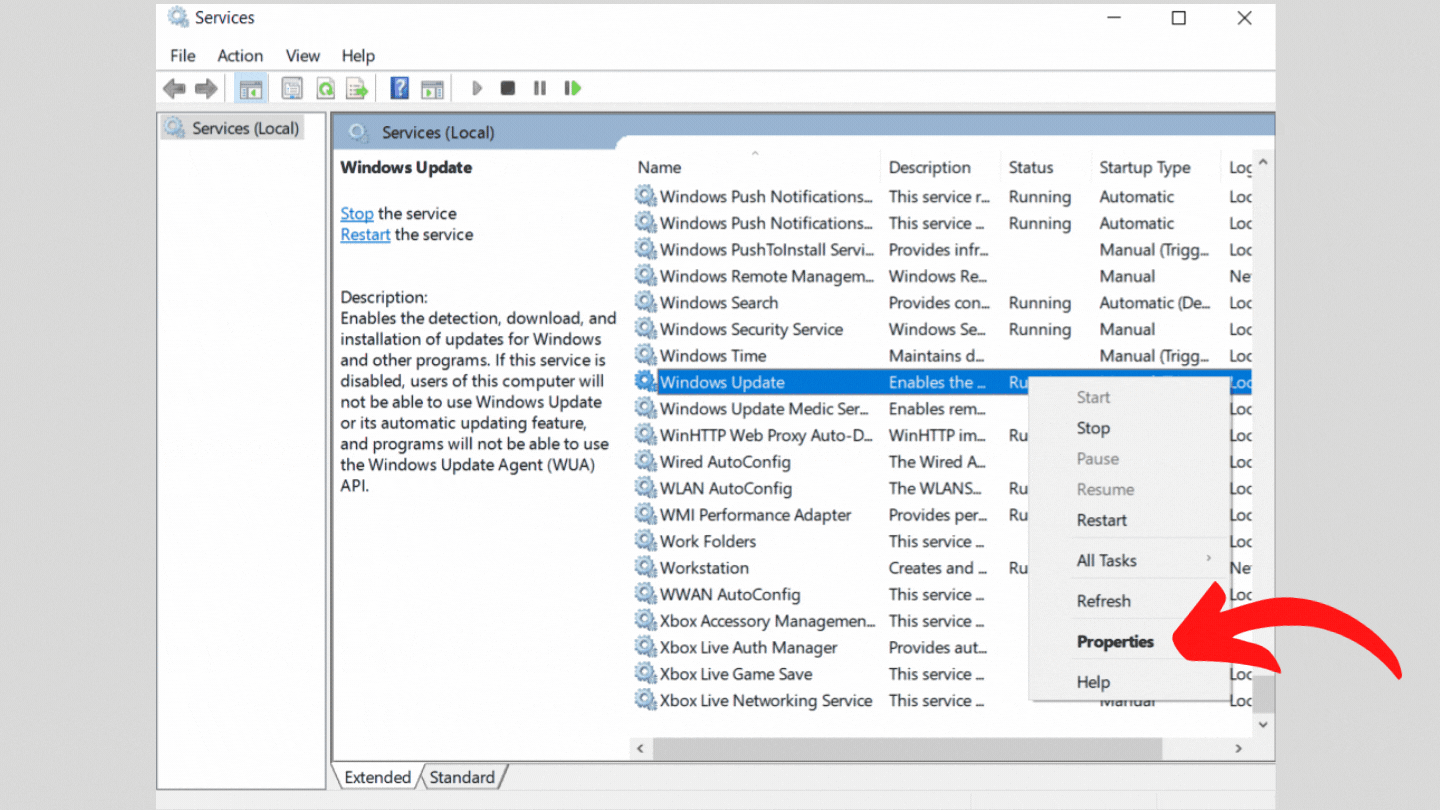Click the Stop Service square icon
Screen dimensions: 1440x810
pyautogui.click(x=508, y=88)
